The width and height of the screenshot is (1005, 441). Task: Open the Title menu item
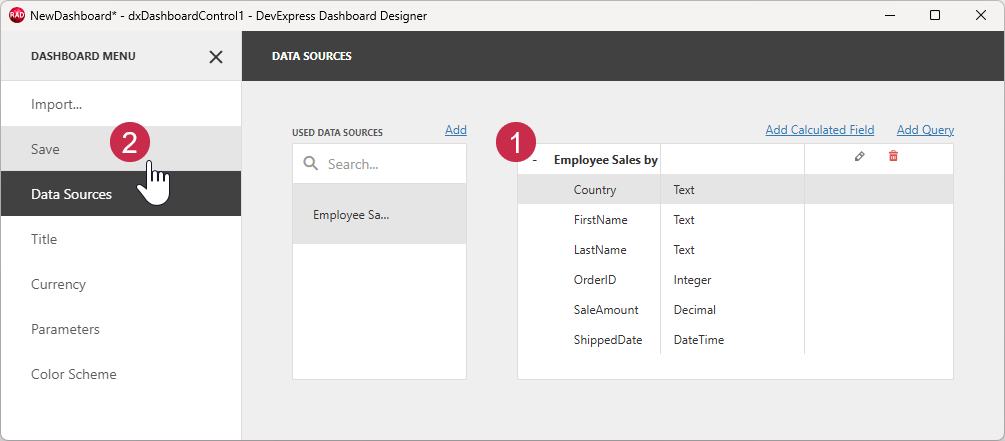click(121, 239)
